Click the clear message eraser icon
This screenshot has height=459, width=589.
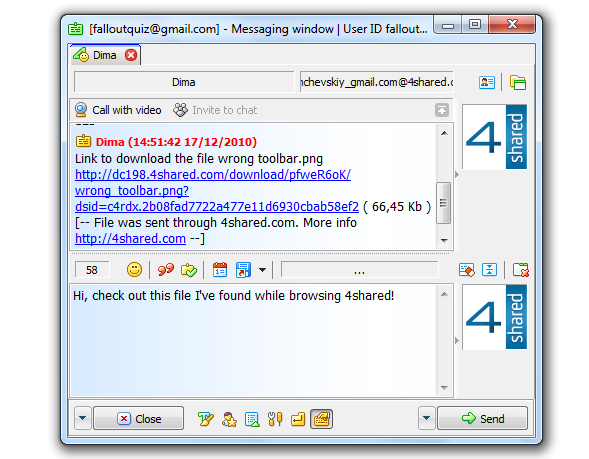(x=467, y=270)
